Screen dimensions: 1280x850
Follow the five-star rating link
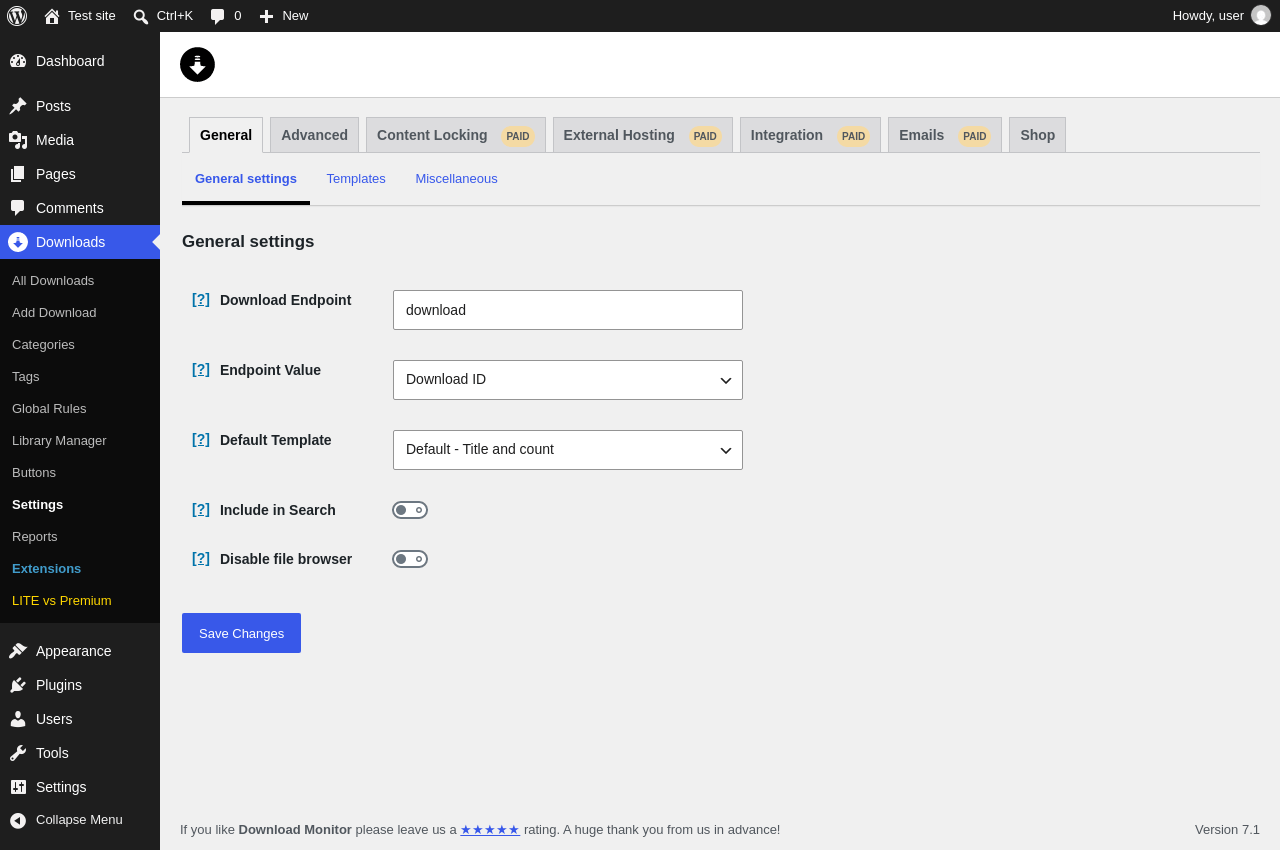coord(490,830)
